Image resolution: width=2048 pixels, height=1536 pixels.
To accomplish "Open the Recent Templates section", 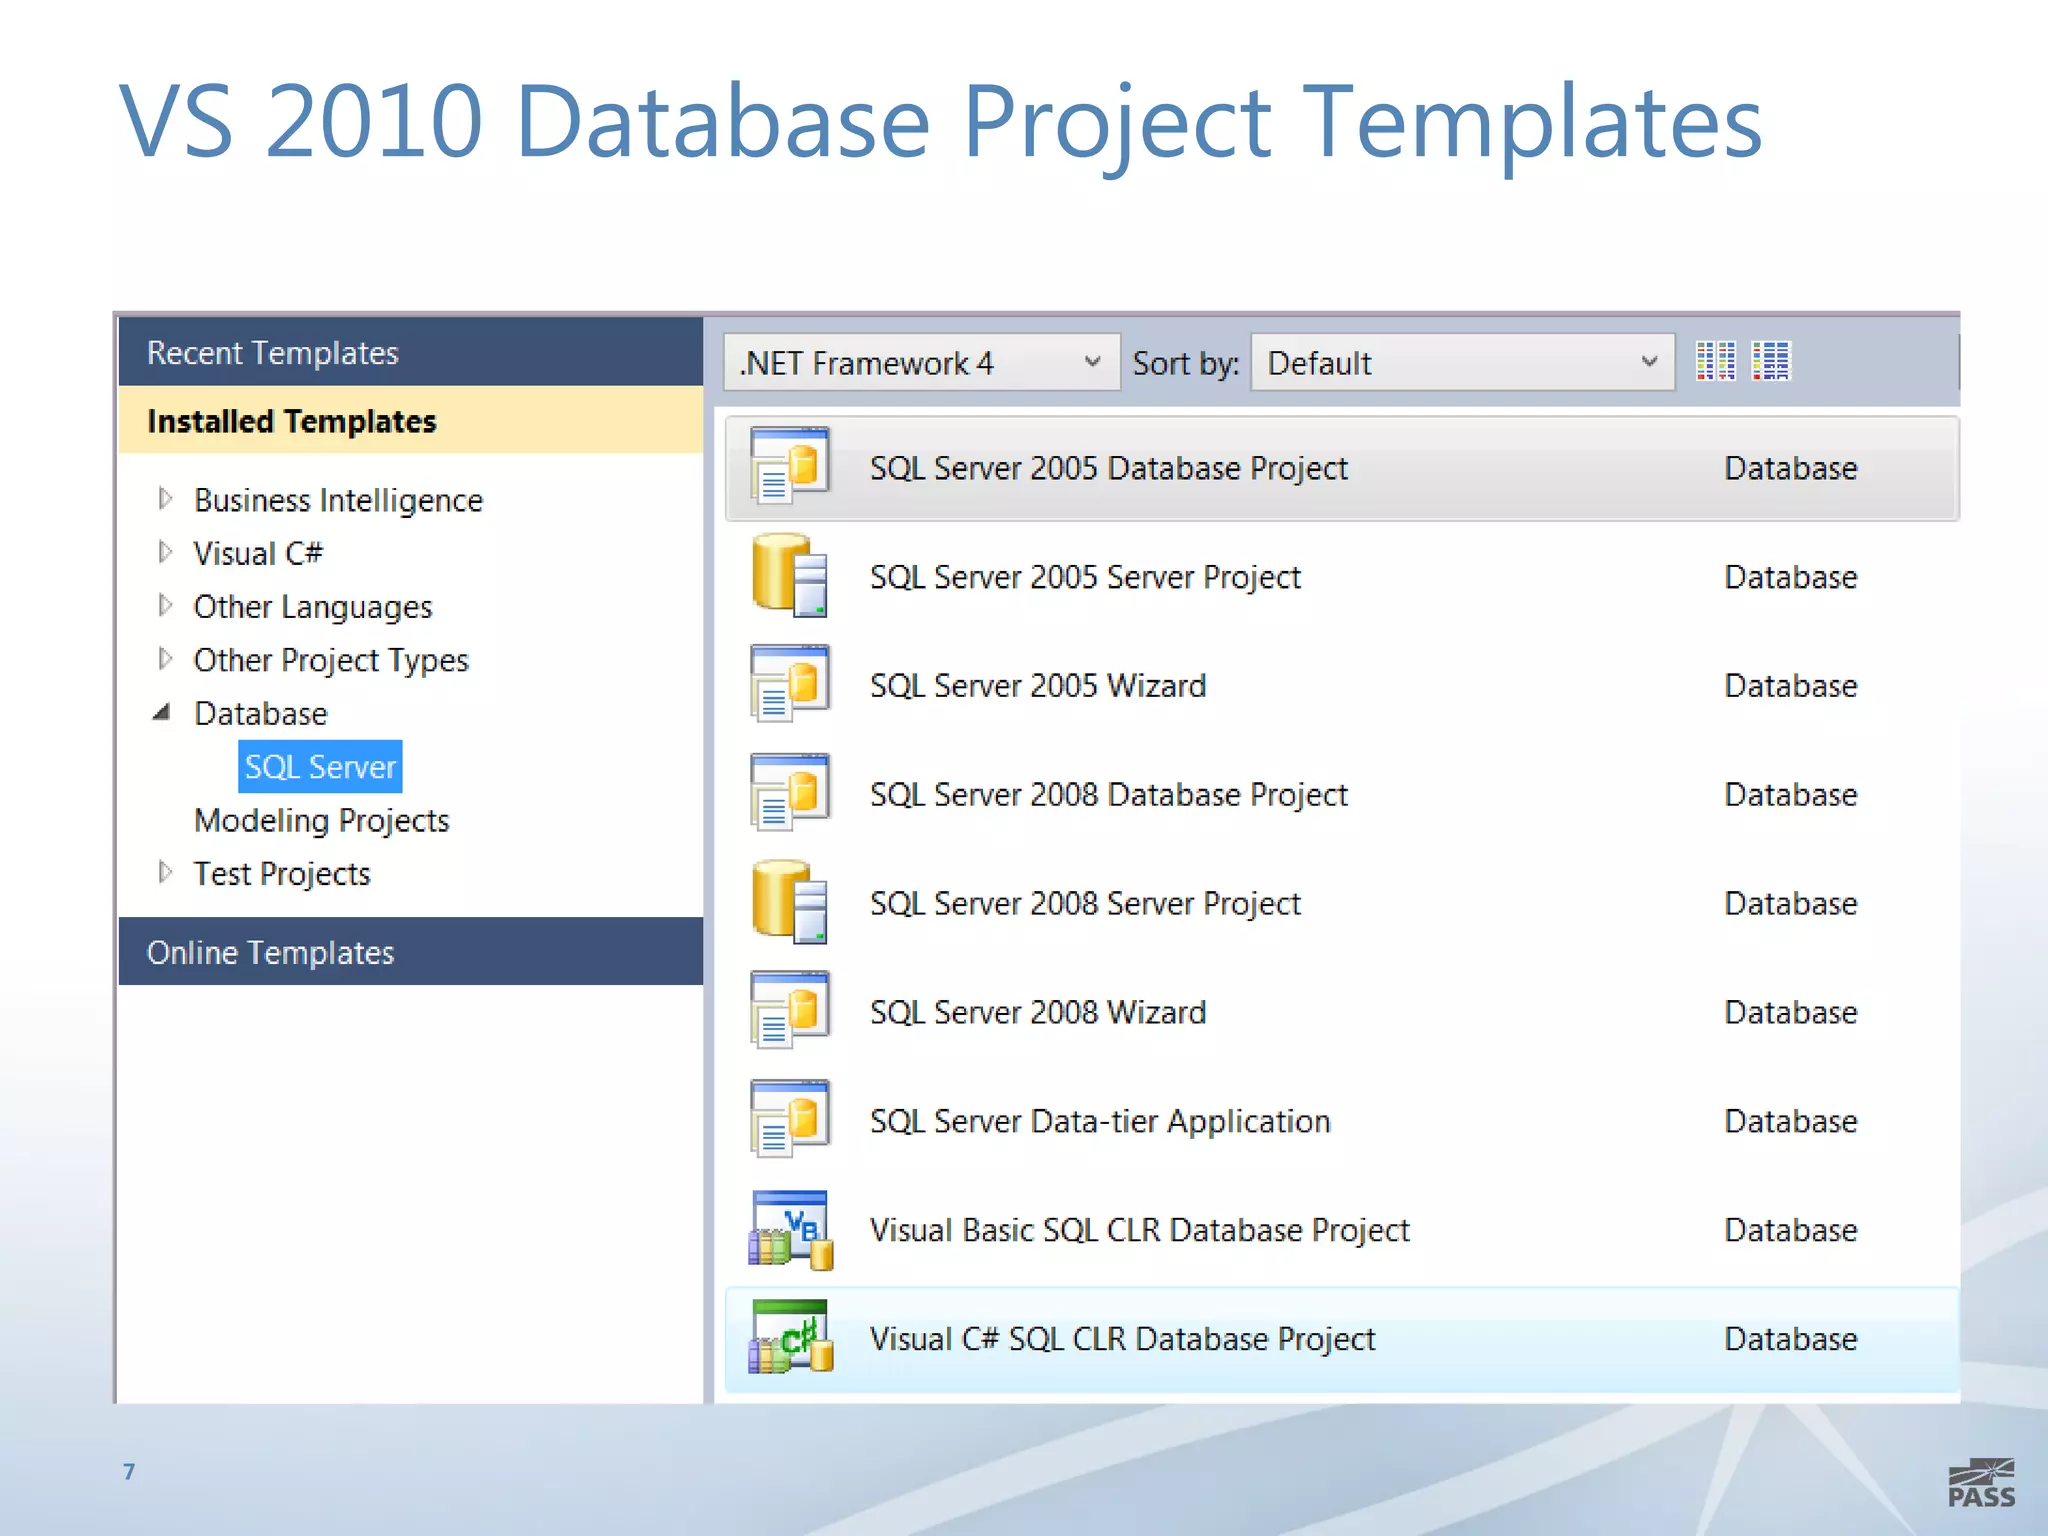I will point(411,352).
